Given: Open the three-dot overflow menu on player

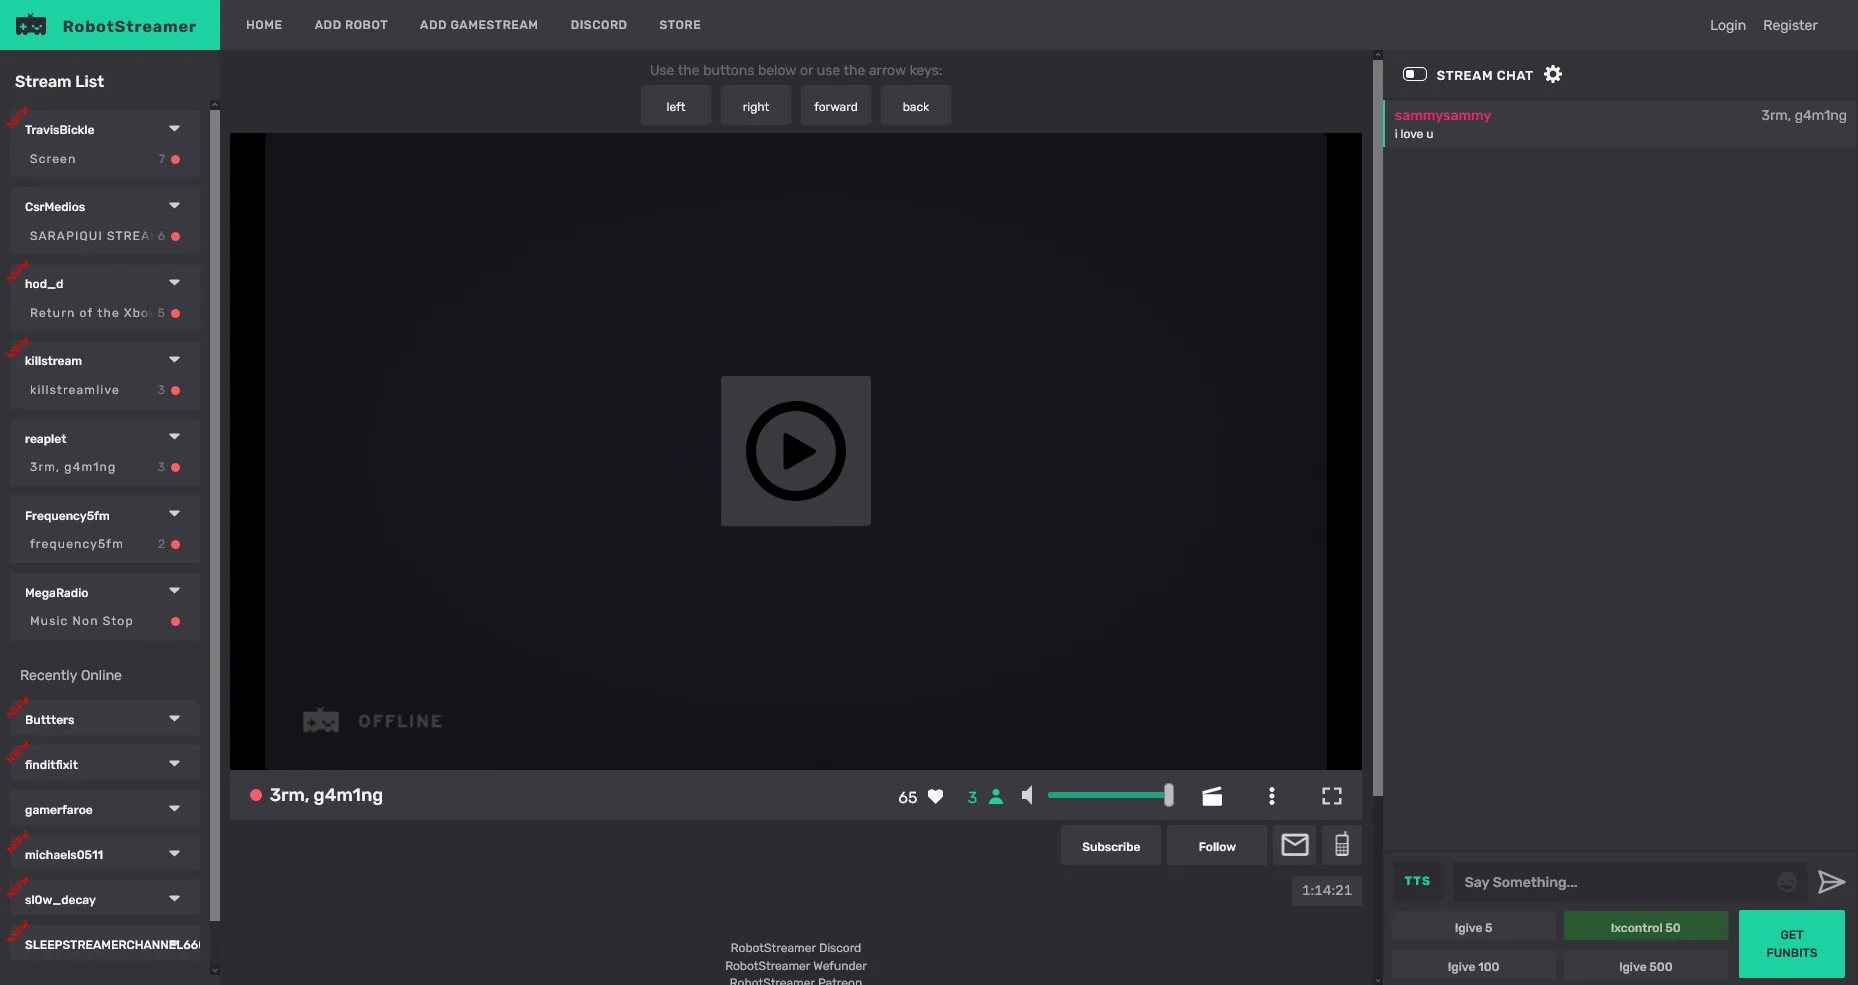Looking at the screenshot, I should (x=1271, y=796).
